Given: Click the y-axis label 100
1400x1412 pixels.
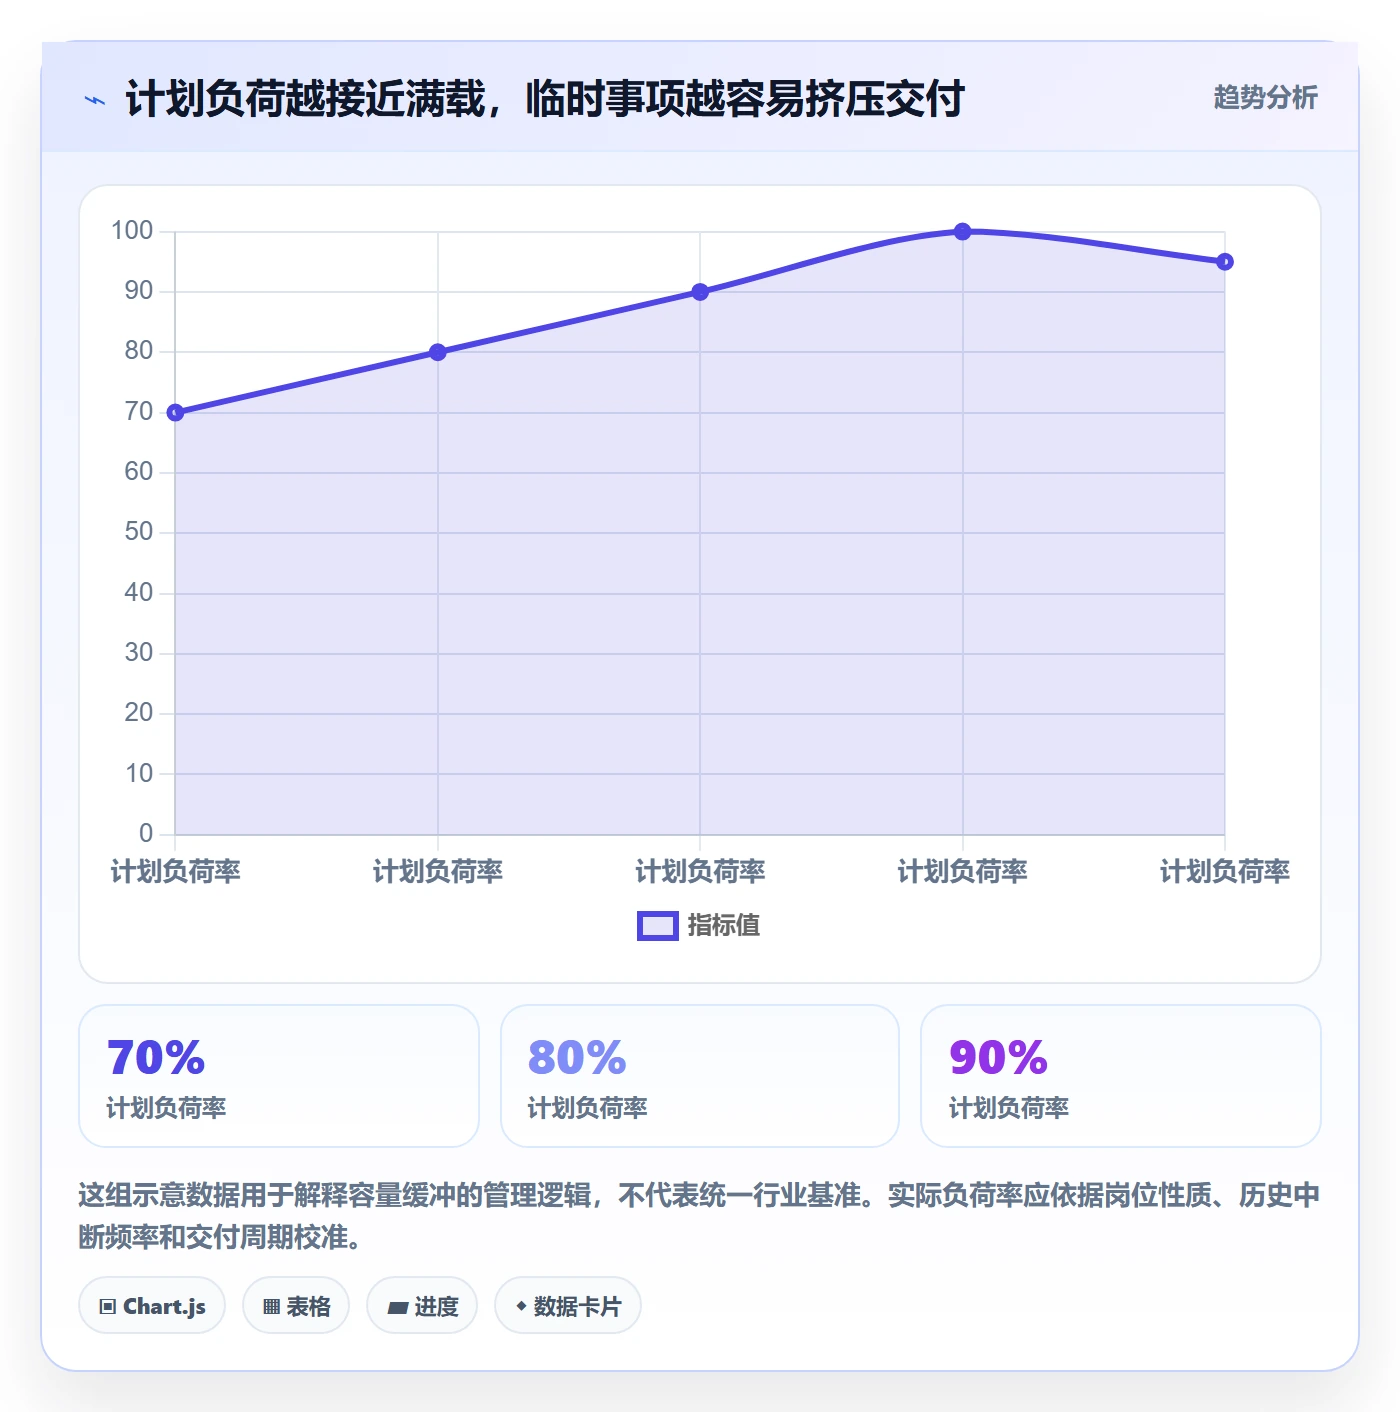Looking at the screenshot, I should [x=132, y=231].
